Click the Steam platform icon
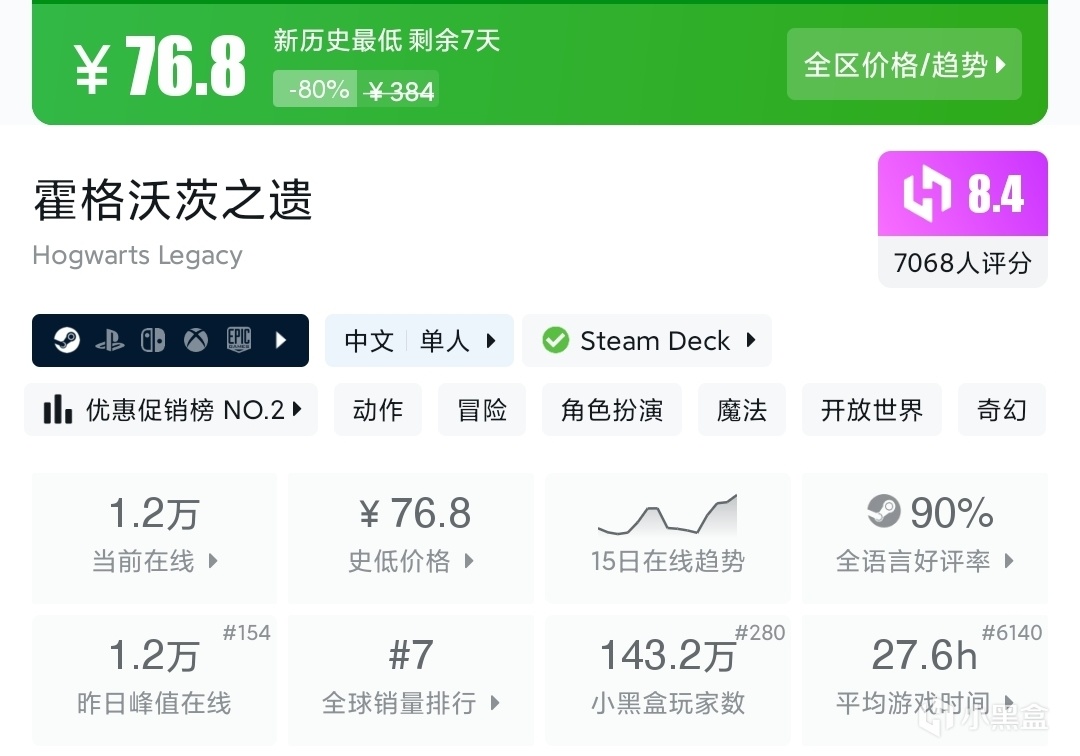The width and height of the screenshot is (1080, 756). click(68, 341)
